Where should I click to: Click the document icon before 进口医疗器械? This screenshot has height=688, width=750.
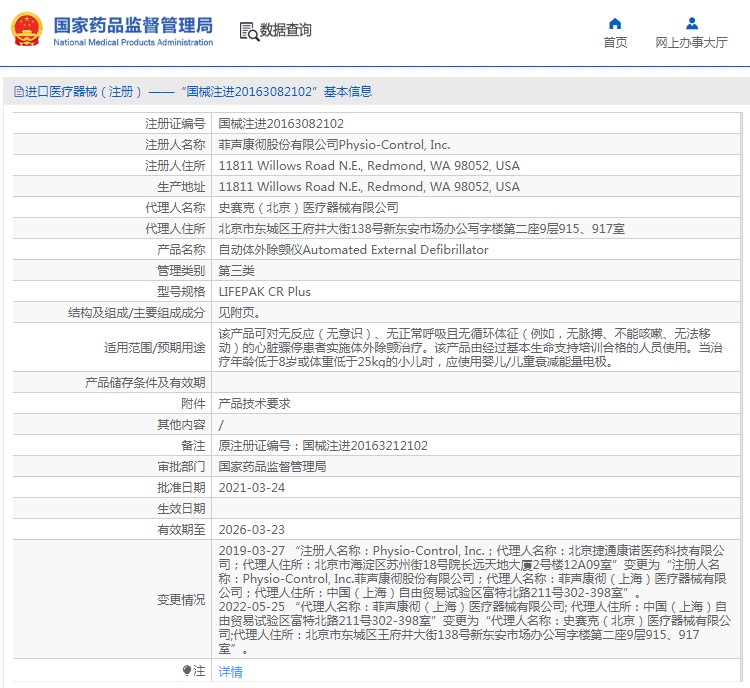pos(19,91)
